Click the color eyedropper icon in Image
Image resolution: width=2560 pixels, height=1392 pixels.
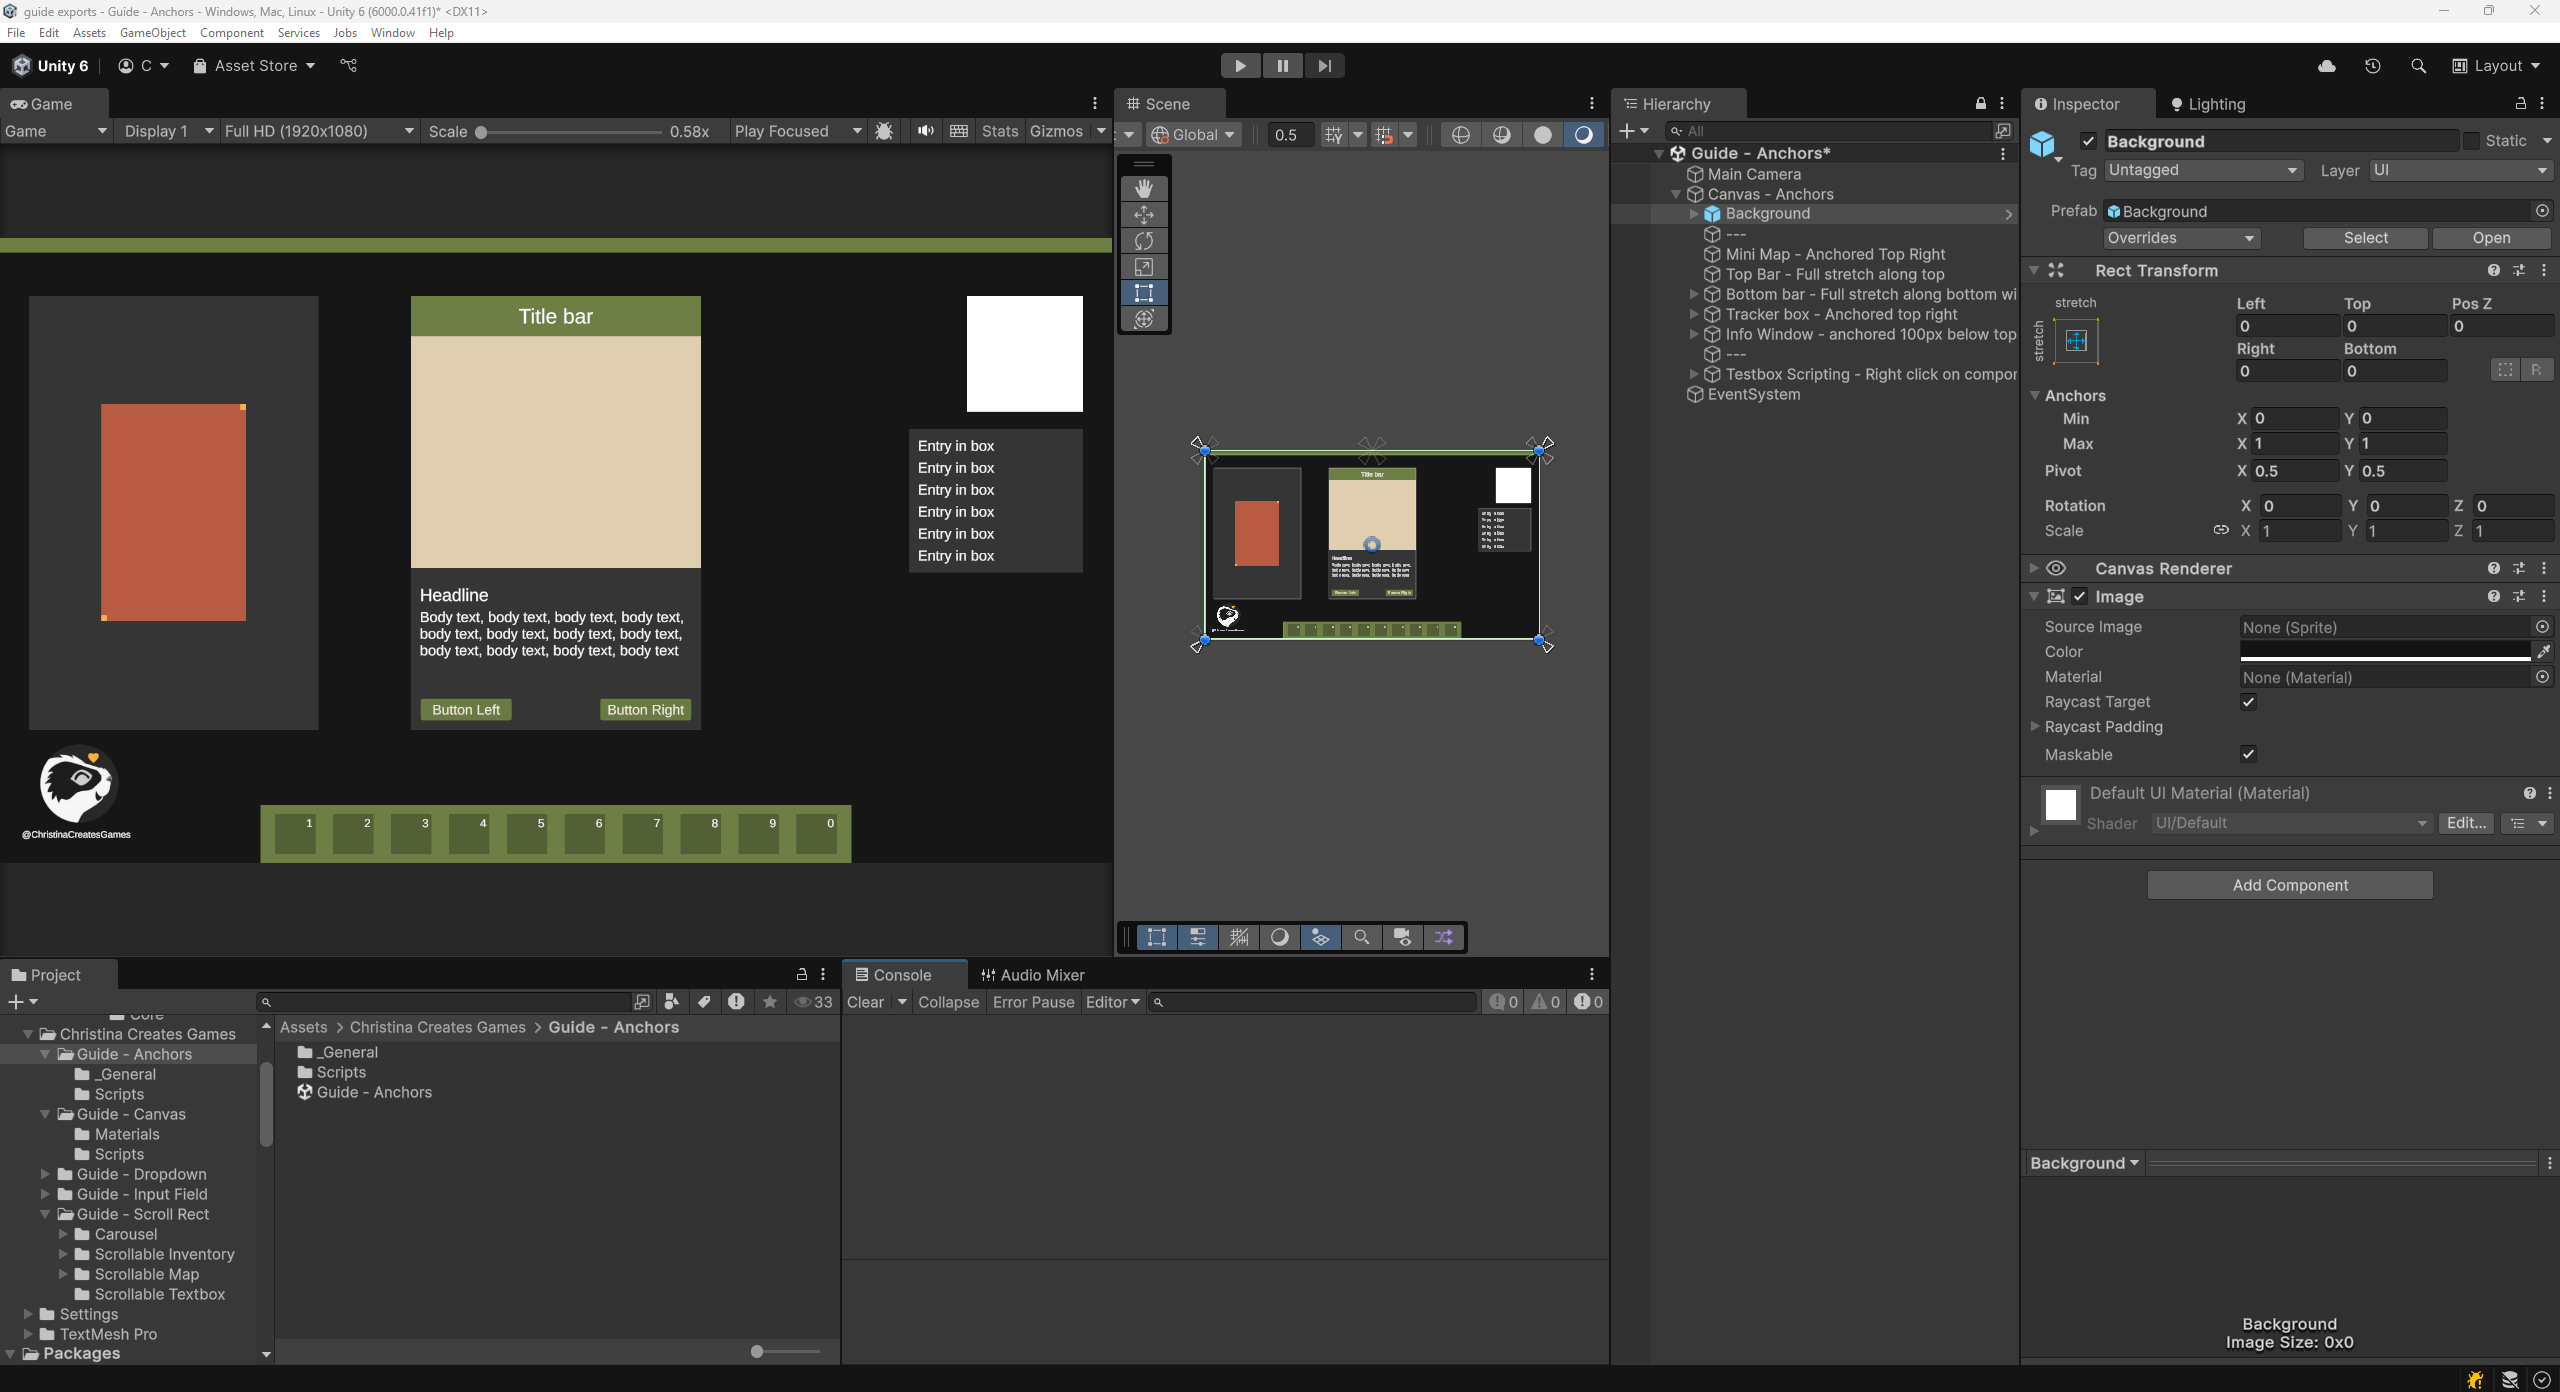[2544, 652]
